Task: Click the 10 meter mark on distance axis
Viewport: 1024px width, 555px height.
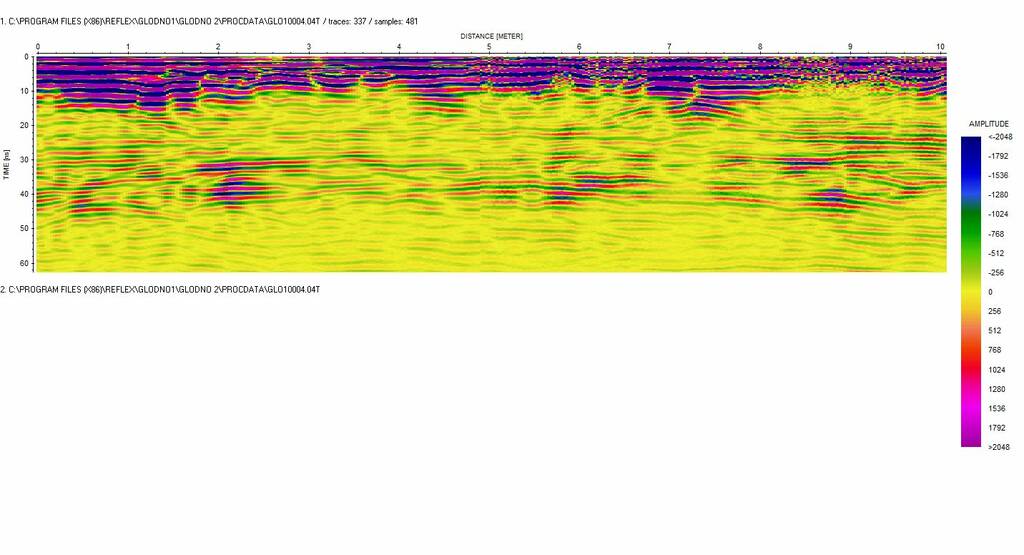Action: (939, 47)
